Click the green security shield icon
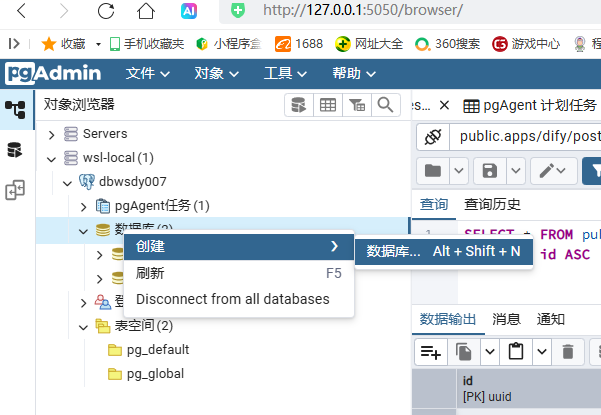 (238, 10)
